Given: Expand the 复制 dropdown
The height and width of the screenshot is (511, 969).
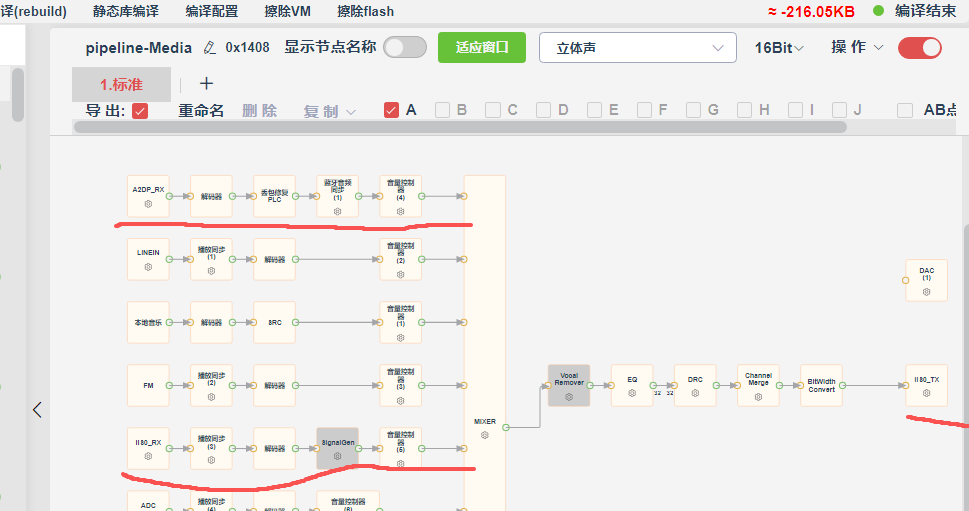Looking at the screenshot, I should [x=329, y=111].
